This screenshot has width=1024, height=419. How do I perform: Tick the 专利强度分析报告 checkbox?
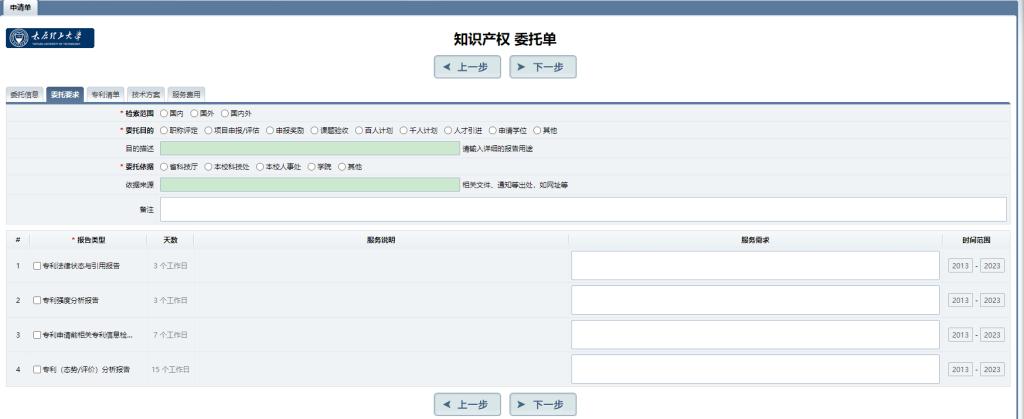point(37,300)
